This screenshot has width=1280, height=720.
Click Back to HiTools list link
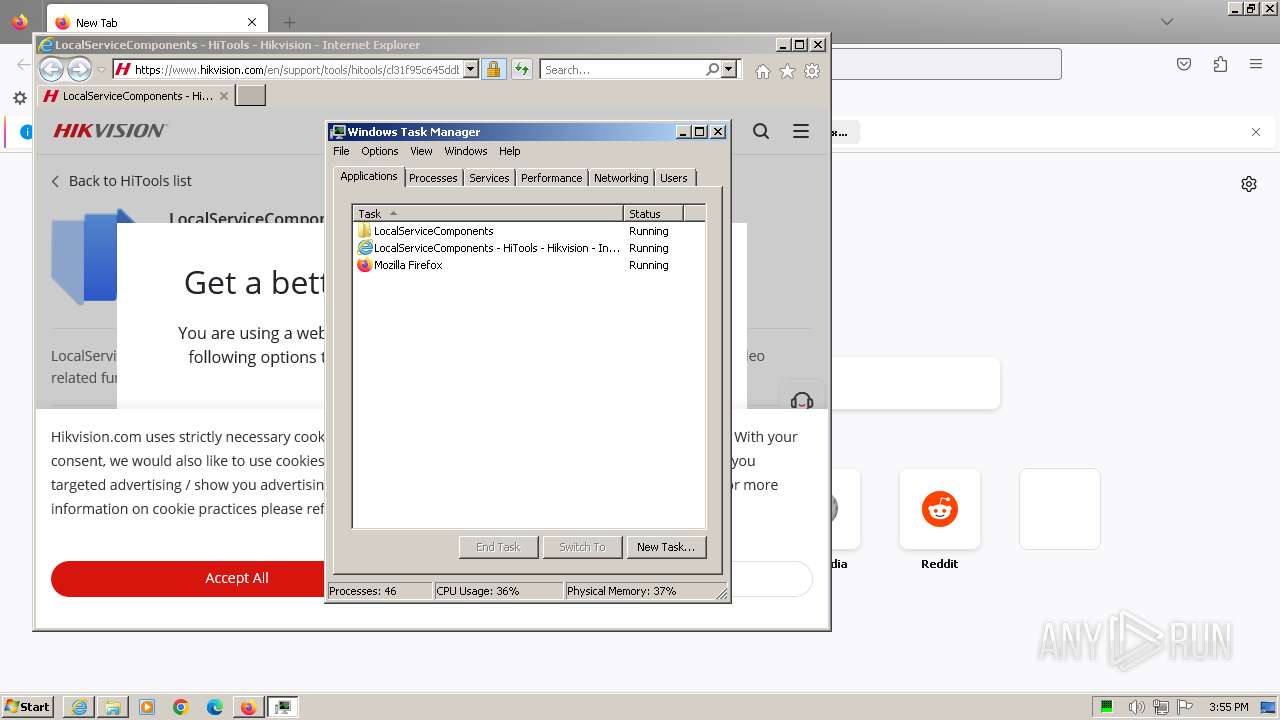point(121,181)
